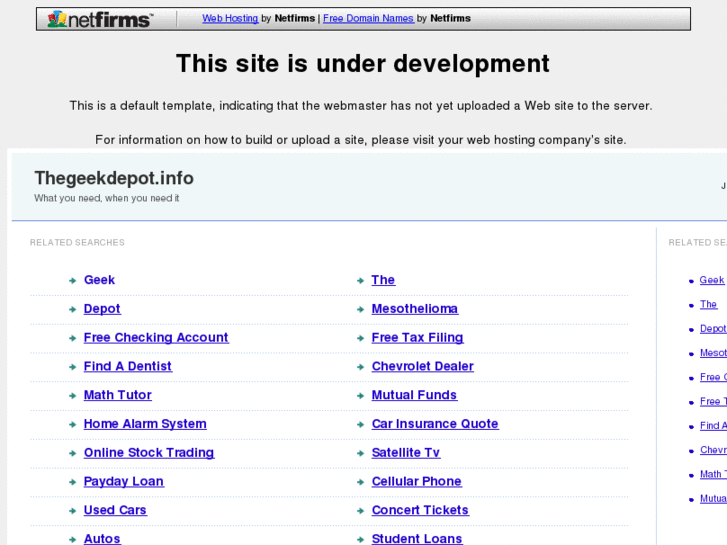This screenshot has height=545, width=727.
Task: Click the tagline 'What you need, when you need it'
Action: point(107,199)
